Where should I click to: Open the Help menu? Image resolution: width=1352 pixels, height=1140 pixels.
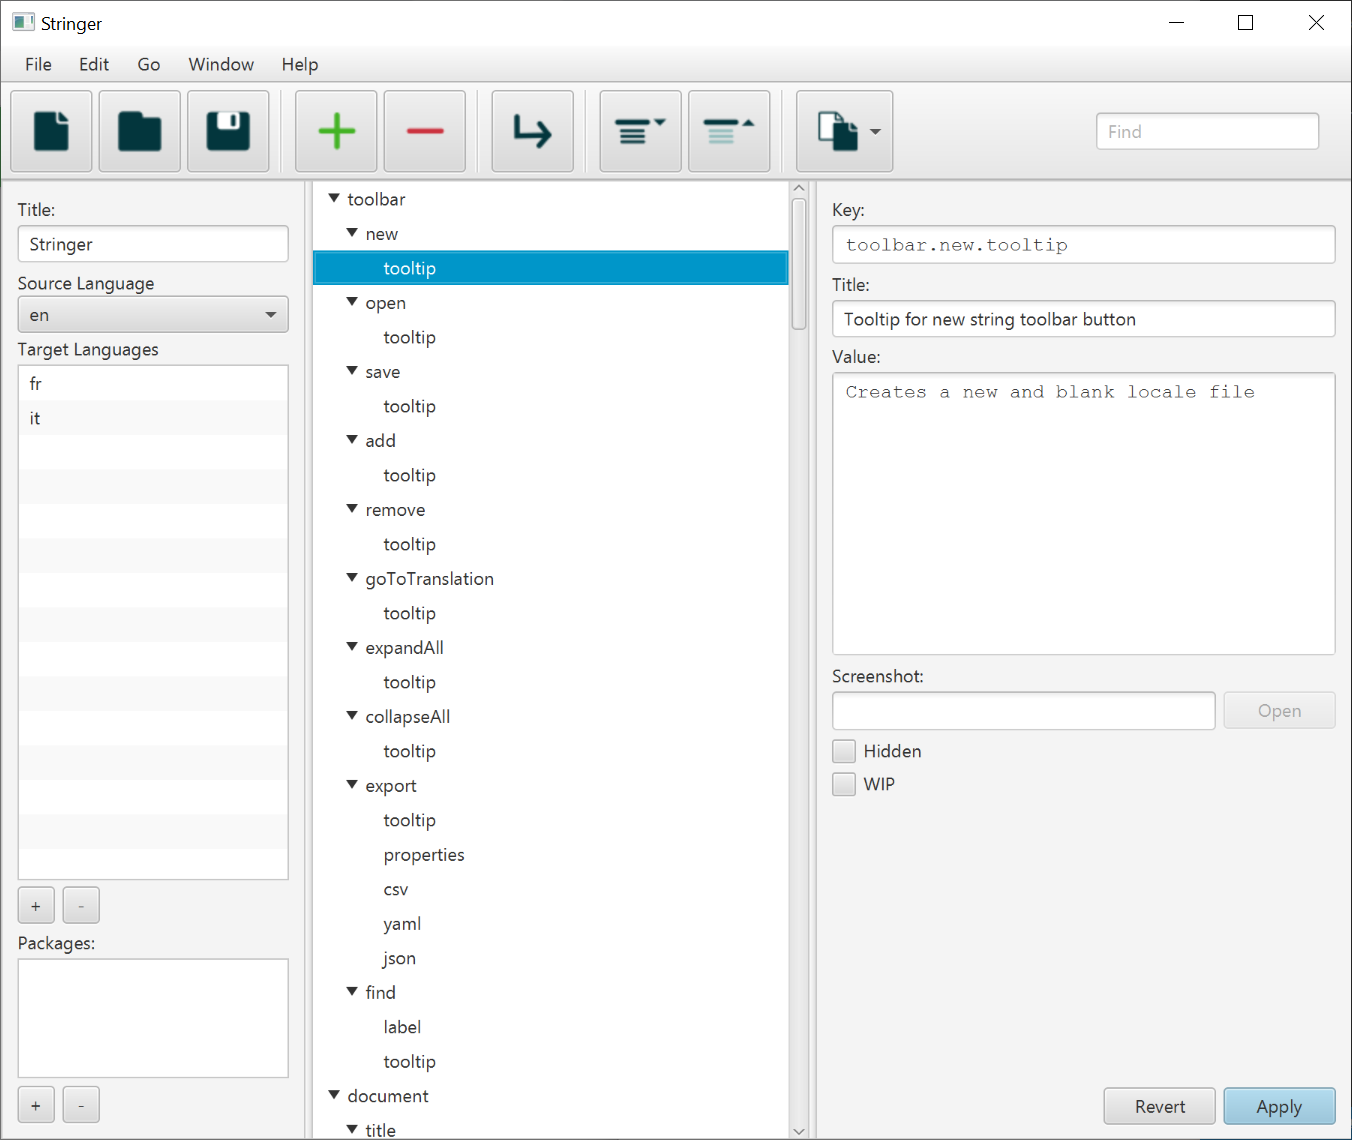(x=300, y=64)
